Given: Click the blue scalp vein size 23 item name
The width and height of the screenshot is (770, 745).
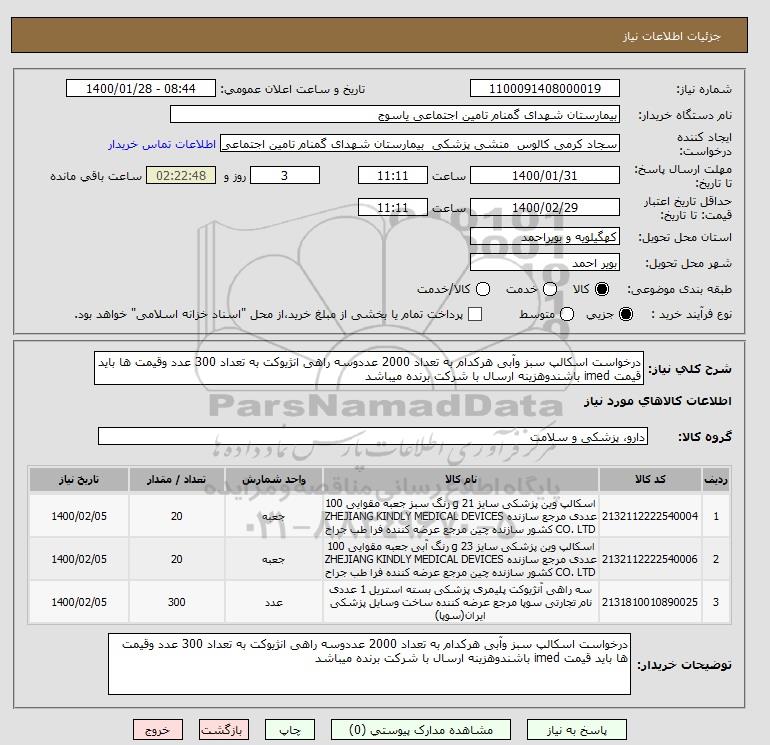Looking at the screenshot, I should pyautogui.click(x=461, y=559).
